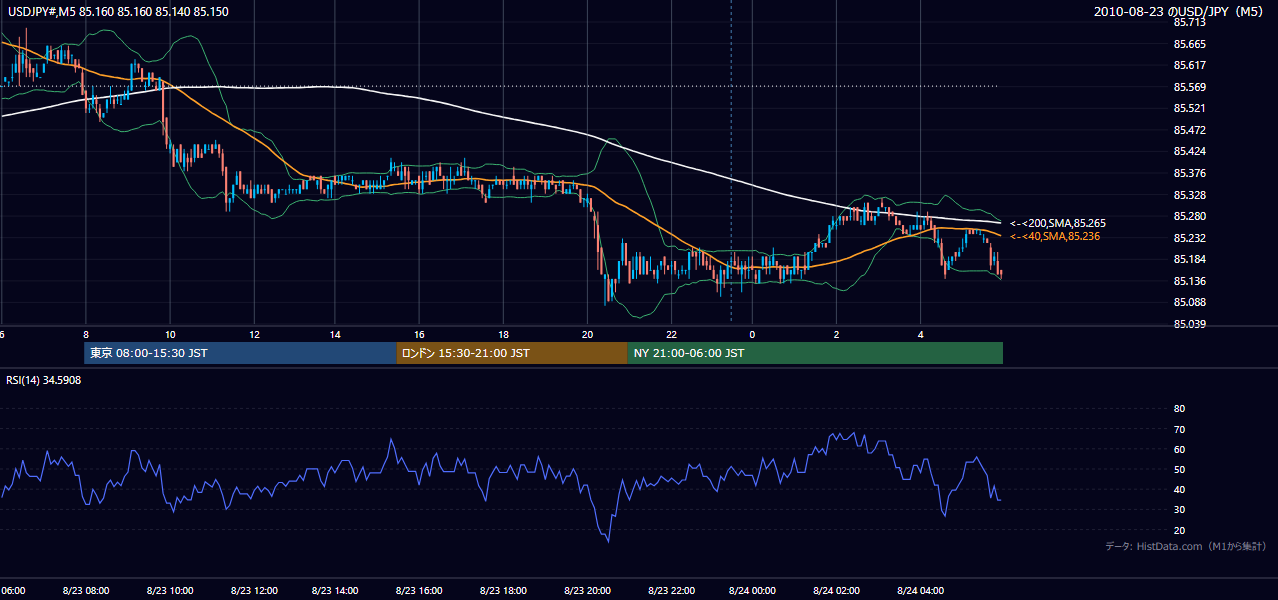
Task: Click the 8/24 02:00 time label
Action: 837,591
